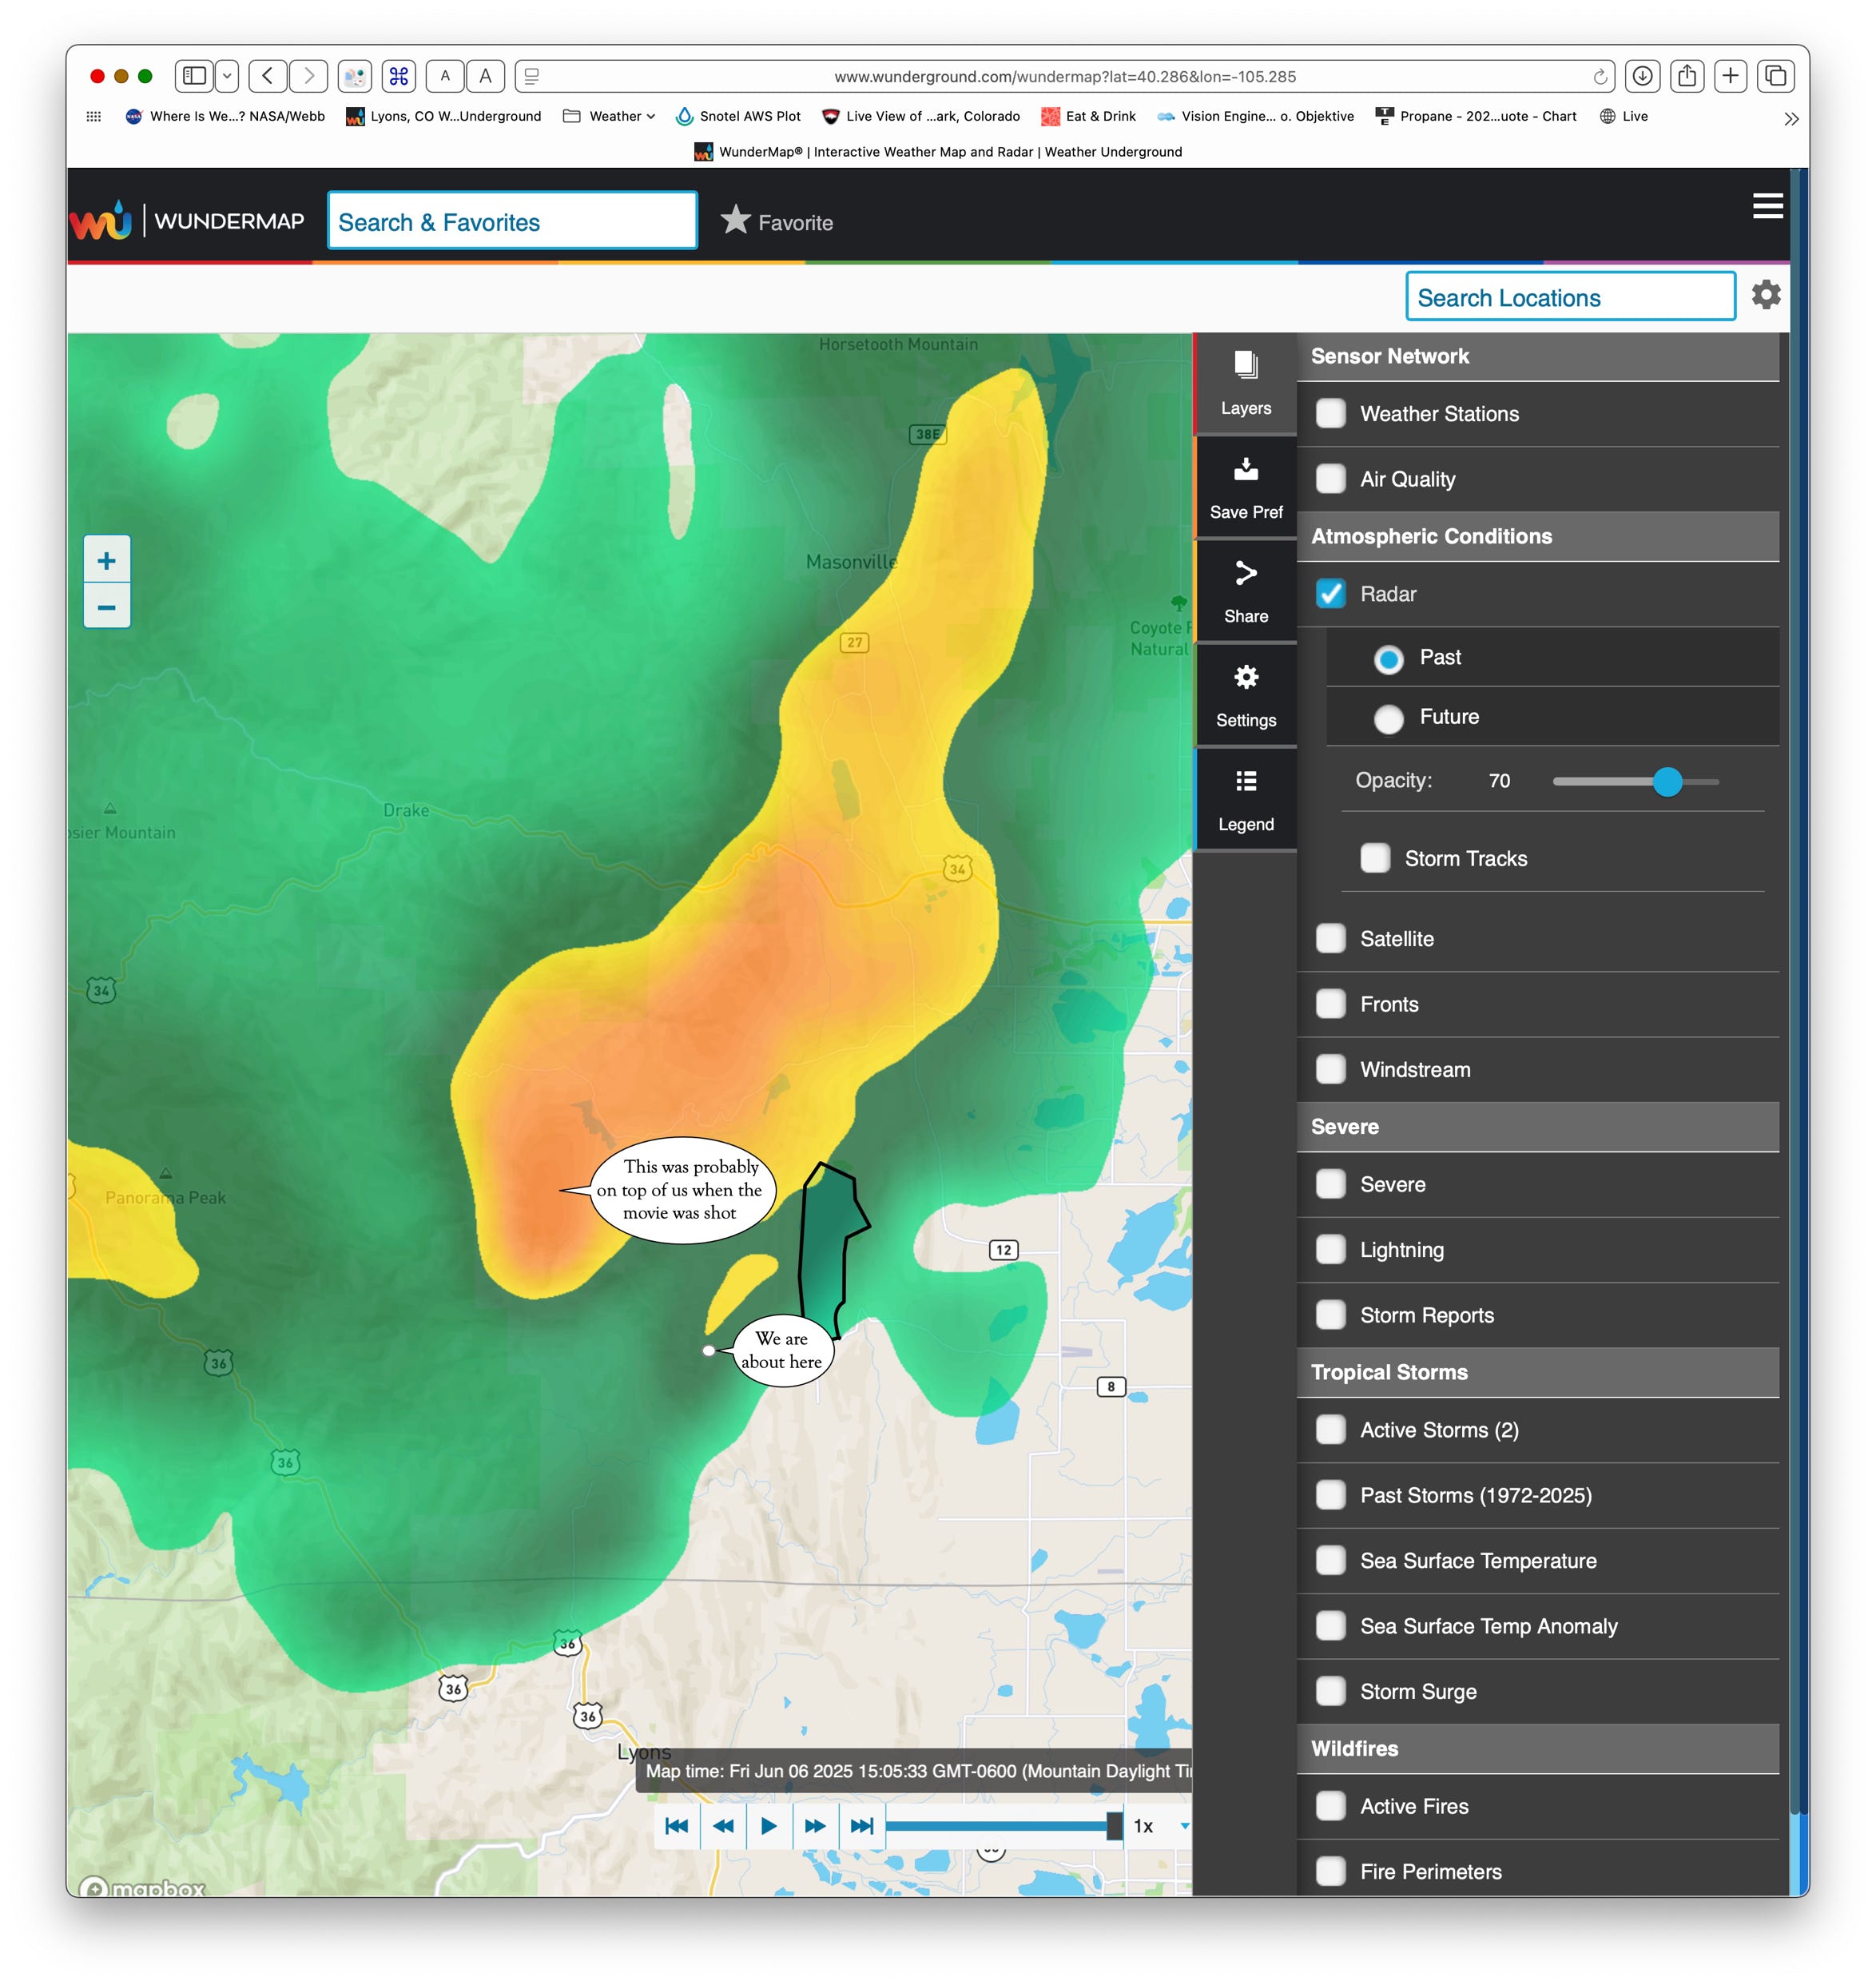1876x1985 pixels.
Task: Select the Future radar option
Action: click(1388, 718)
